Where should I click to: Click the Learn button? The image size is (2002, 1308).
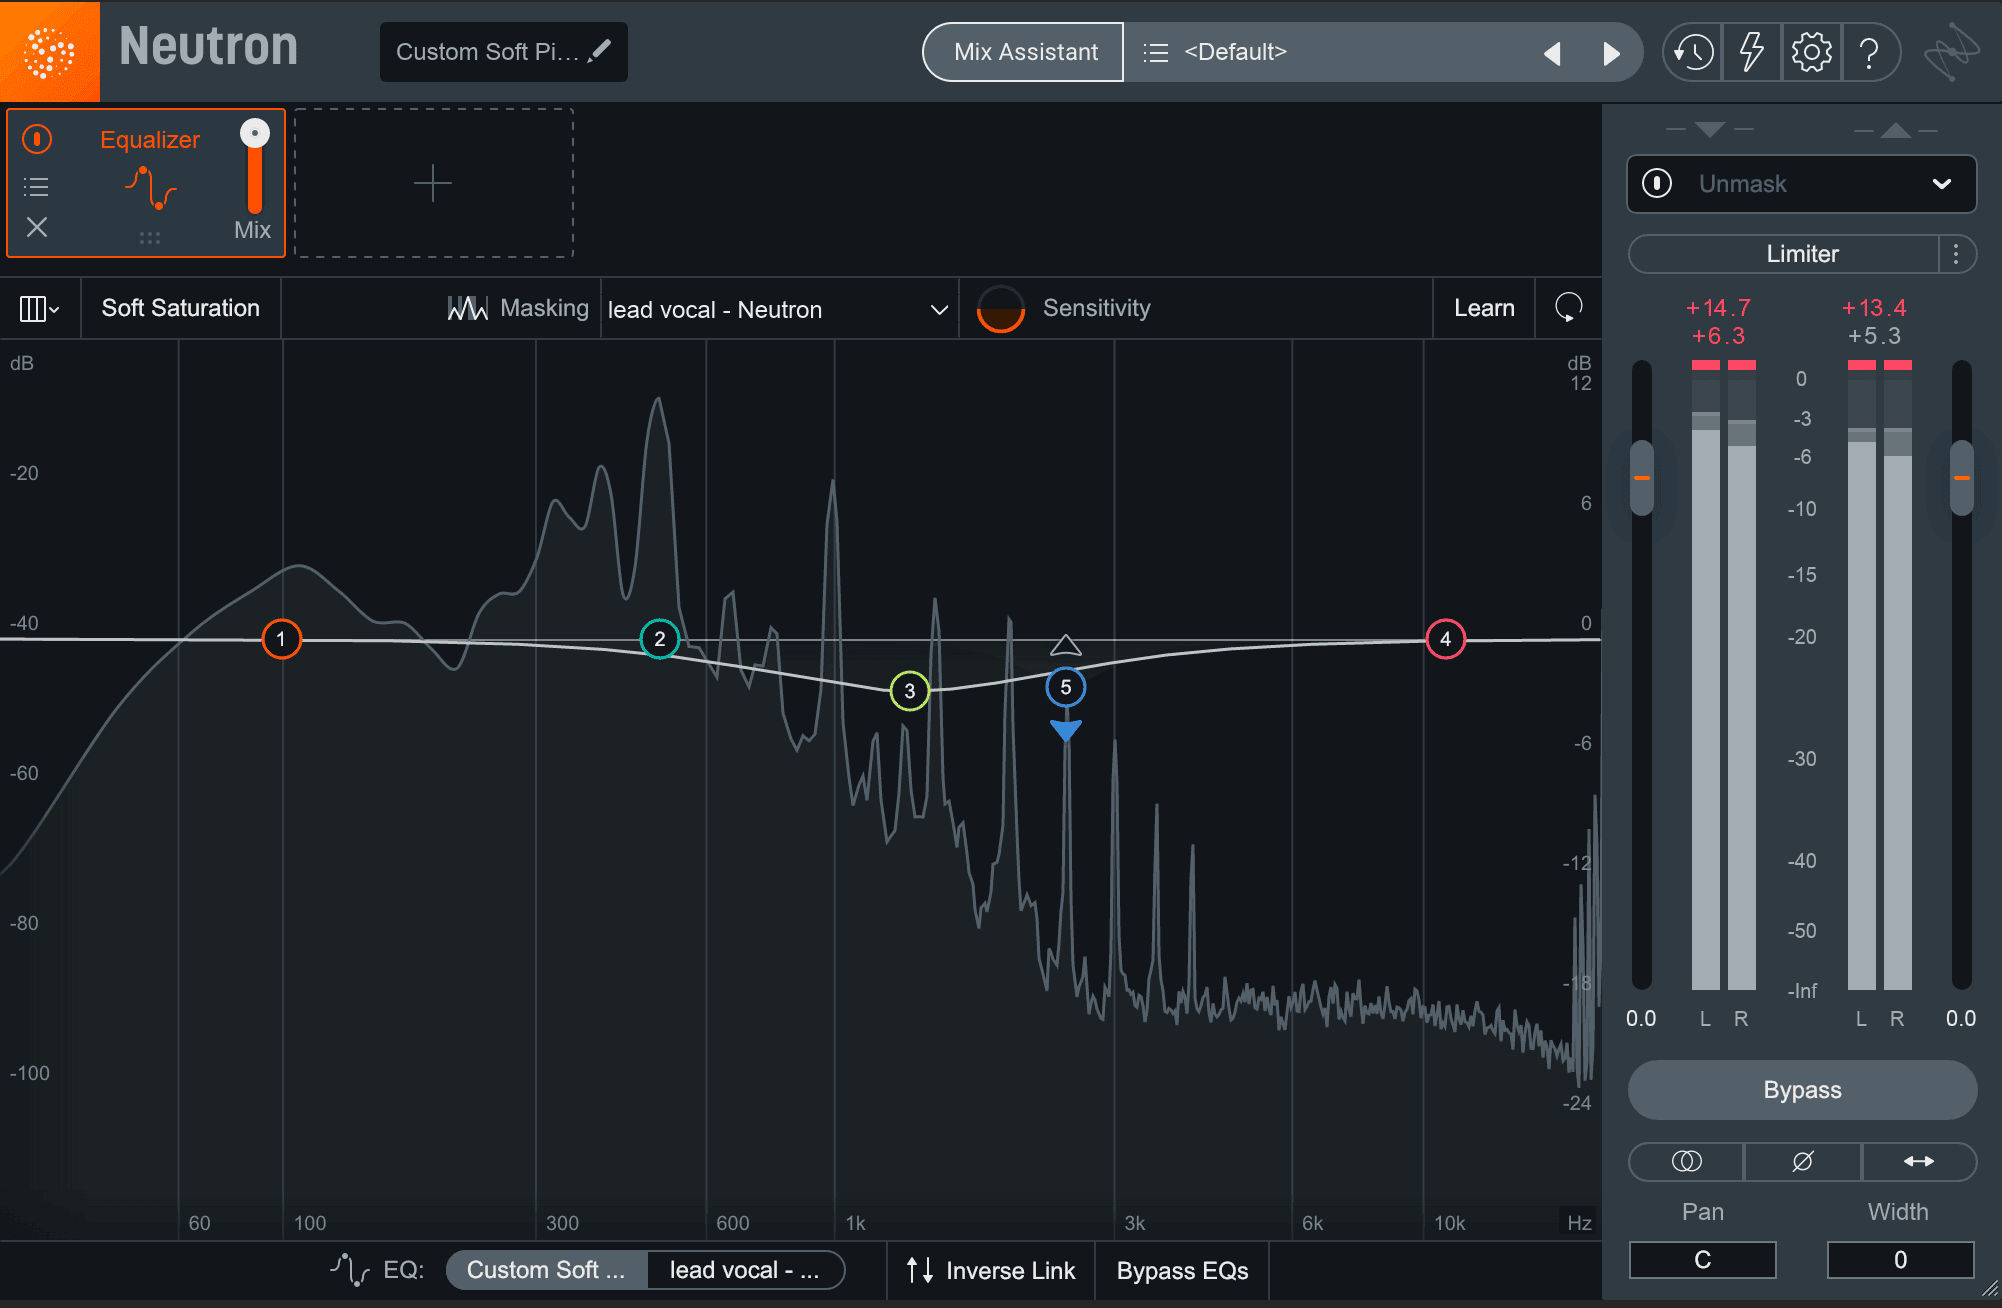(1484, 308)
